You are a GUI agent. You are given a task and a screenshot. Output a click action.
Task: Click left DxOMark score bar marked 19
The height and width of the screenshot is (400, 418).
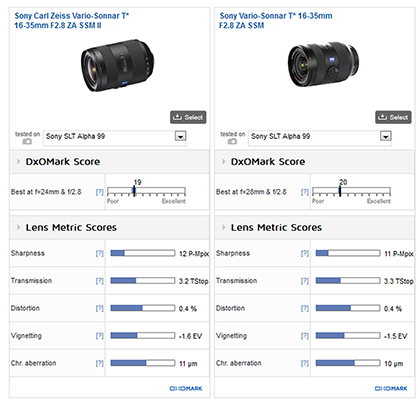pos(146,191)
